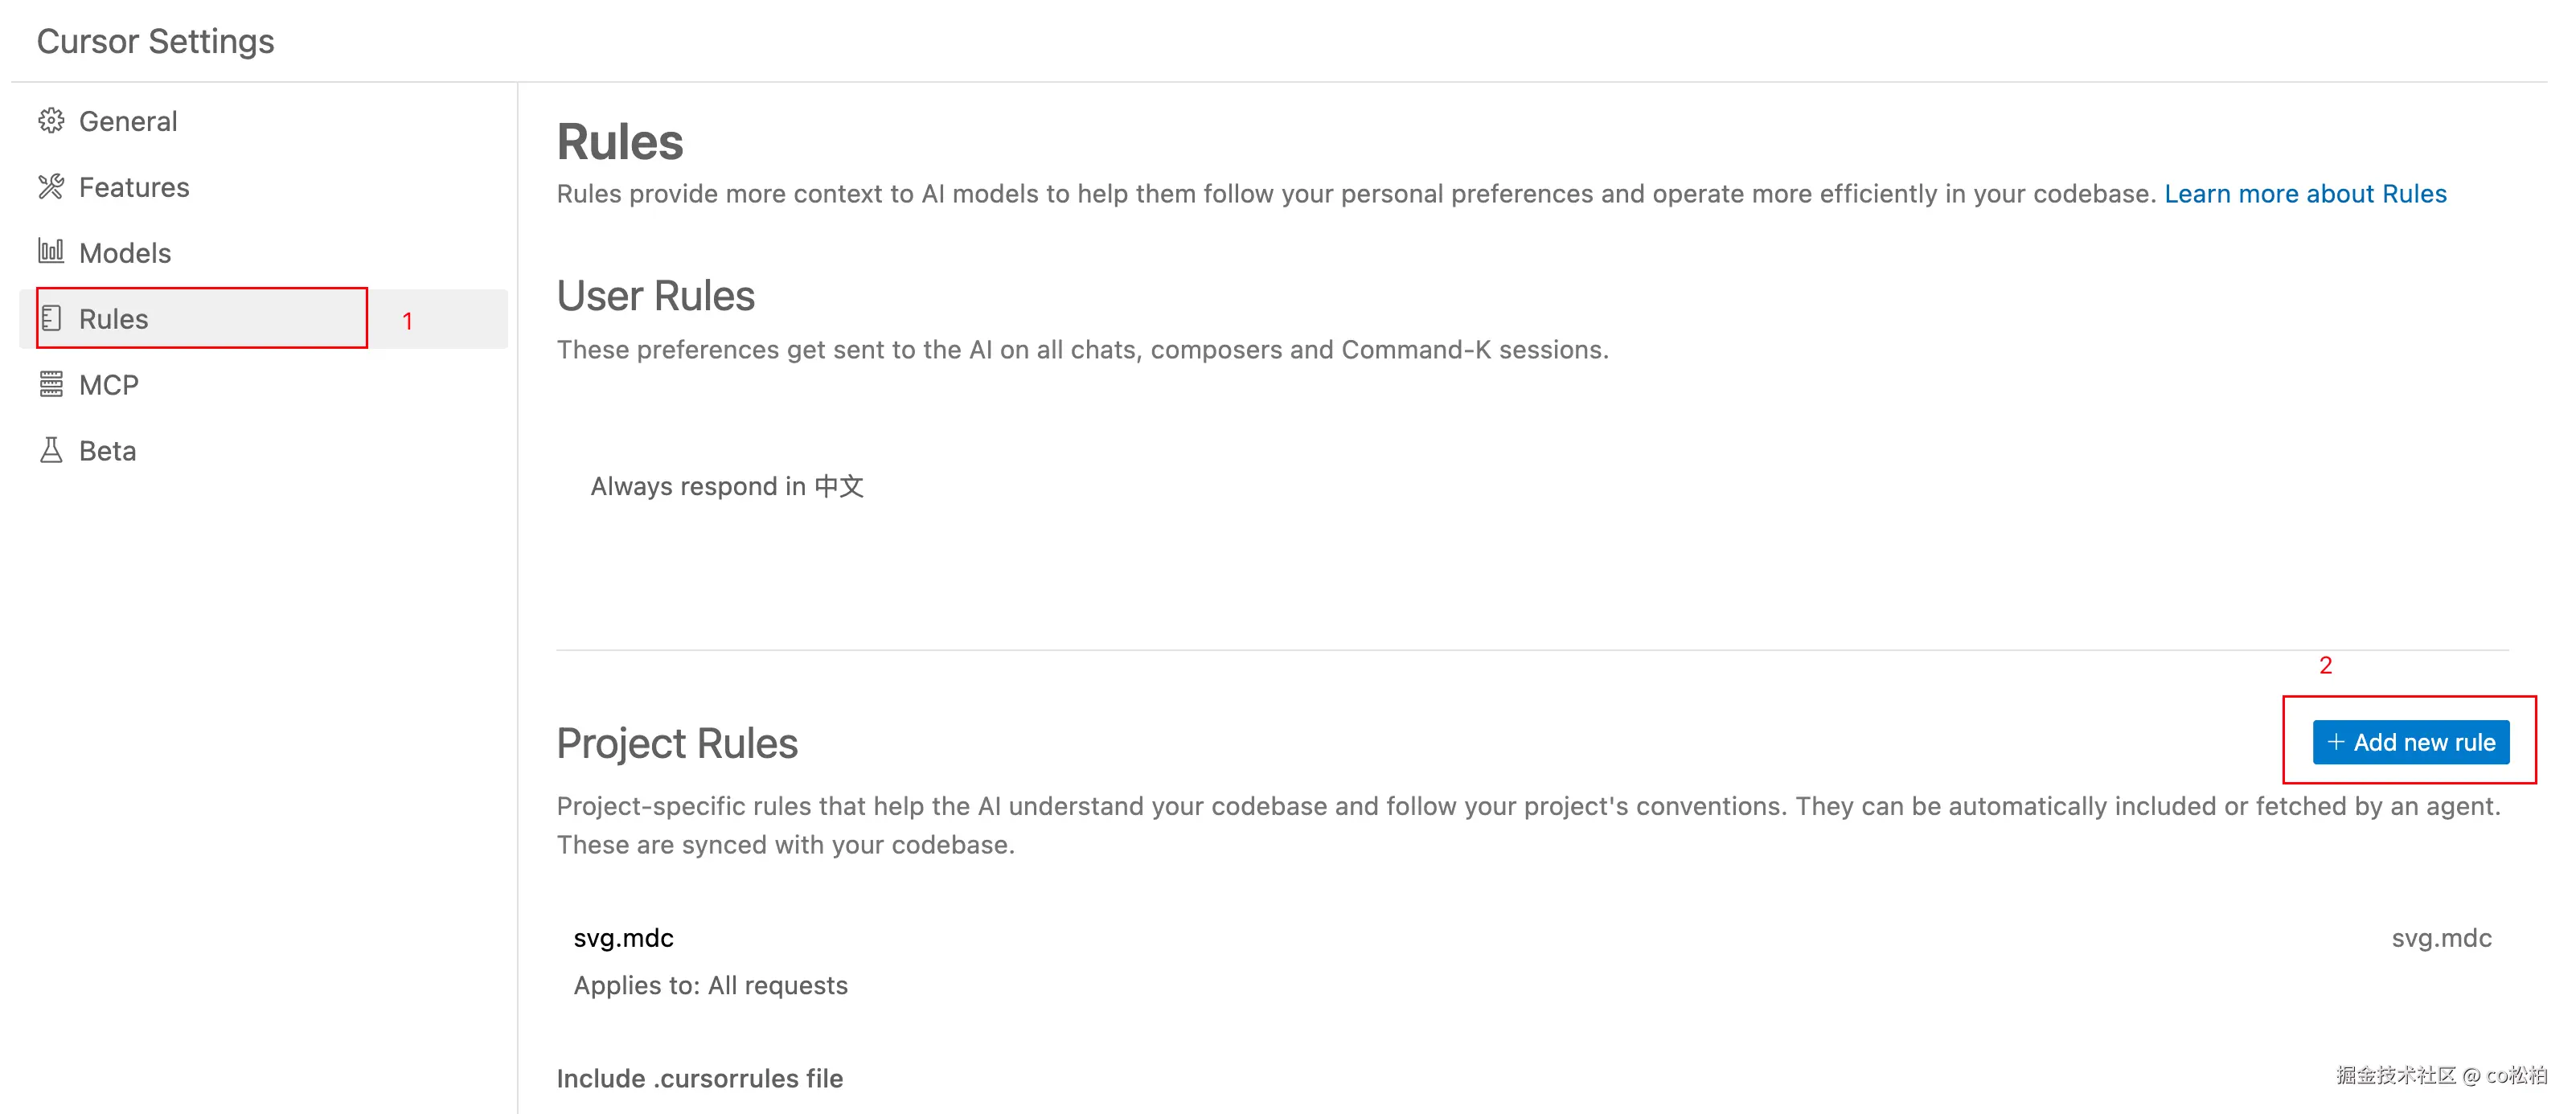This screenshot has width=2576, height=1114.
Task: Click the Applies to All requests text
Action: [x=710, y=986]
